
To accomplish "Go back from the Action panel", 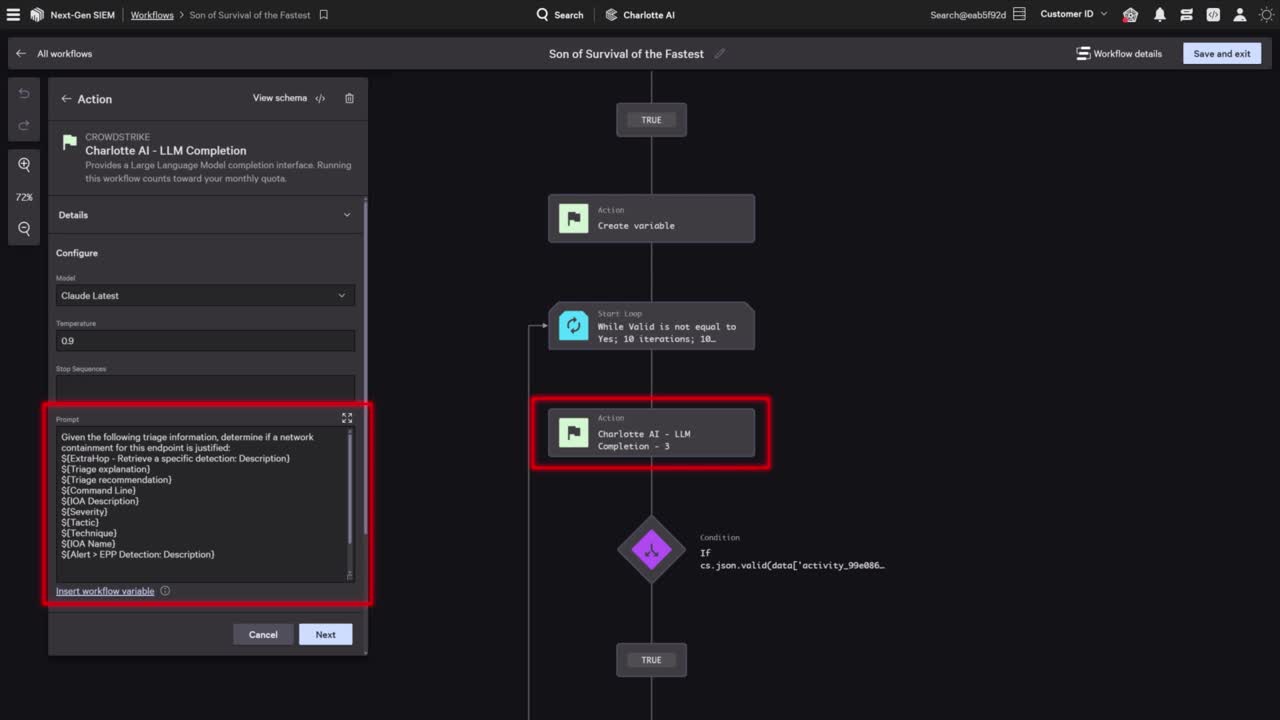I will tap(66, 99).
